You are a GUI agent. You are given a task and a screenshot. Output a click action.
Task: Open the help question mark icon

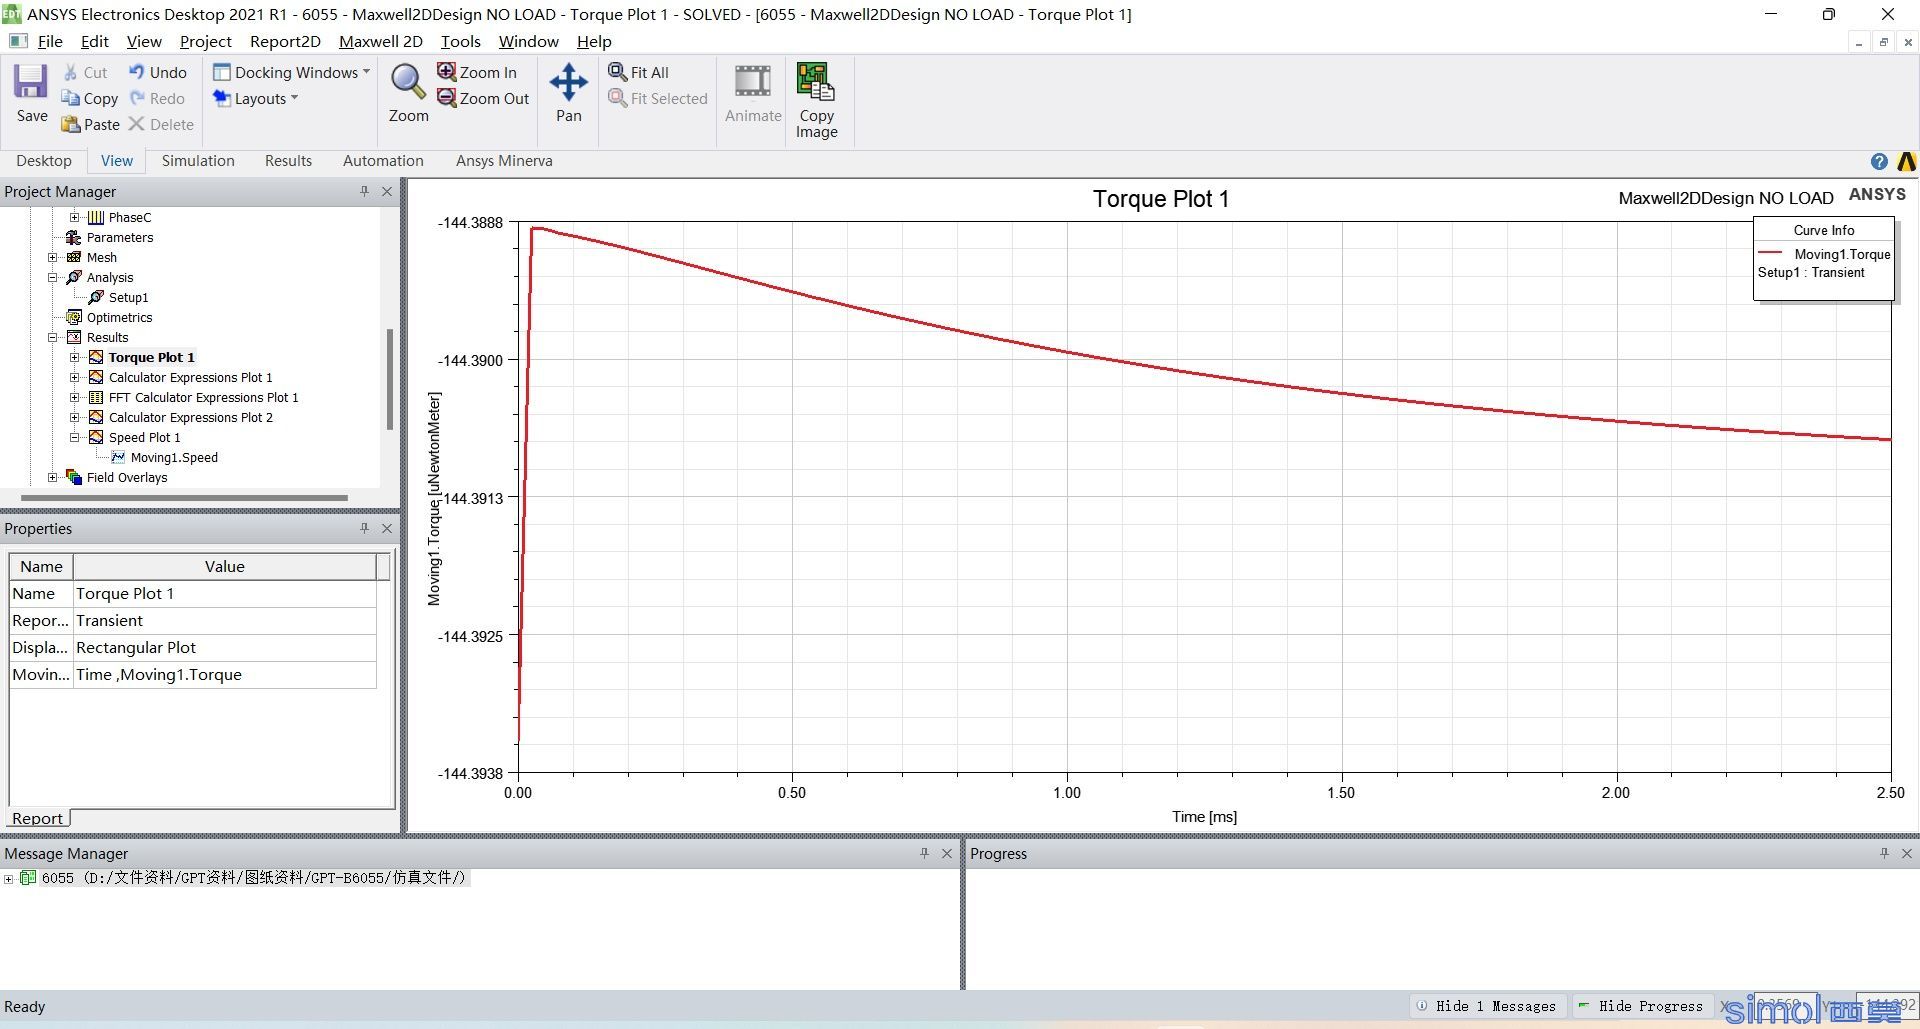point(1879,161)
